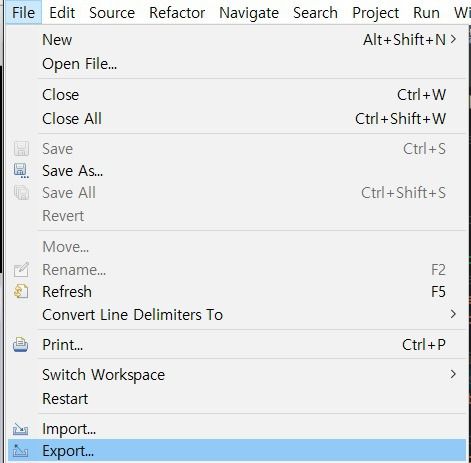Click the Save All stacked disks icon
471x463 pixels.
click(21, 193)
